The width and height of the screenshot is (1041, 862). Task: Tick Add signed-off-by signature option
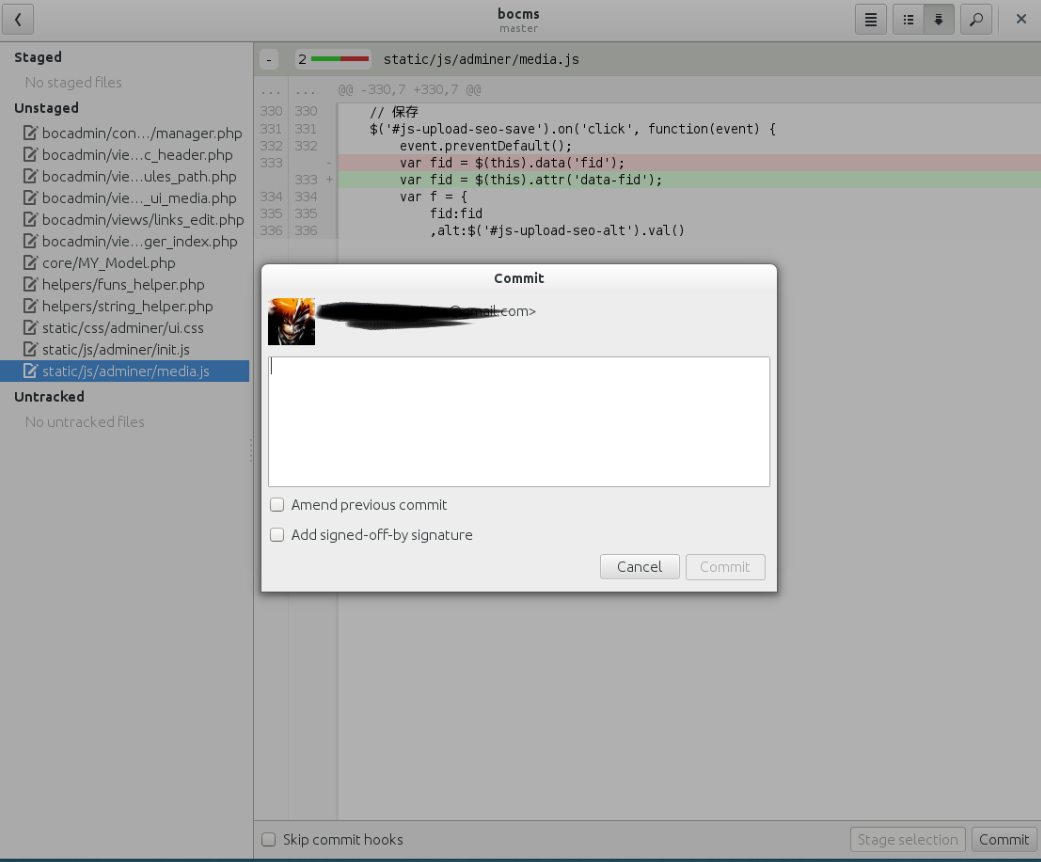[x=277, y=535]
